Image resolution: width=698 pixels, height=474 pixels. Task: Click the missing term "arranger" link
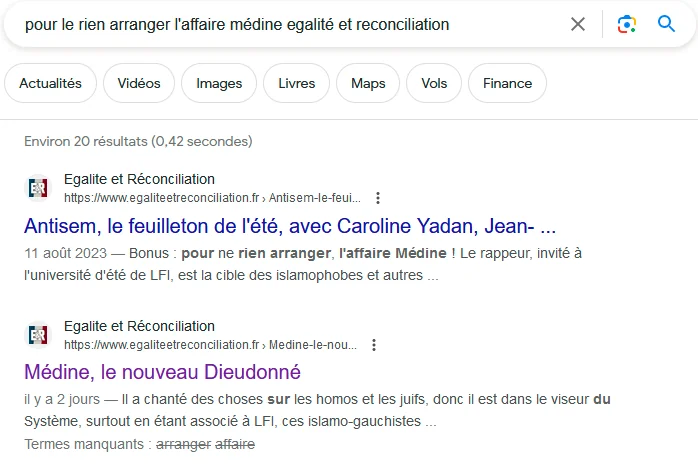[x=183, y=443]
